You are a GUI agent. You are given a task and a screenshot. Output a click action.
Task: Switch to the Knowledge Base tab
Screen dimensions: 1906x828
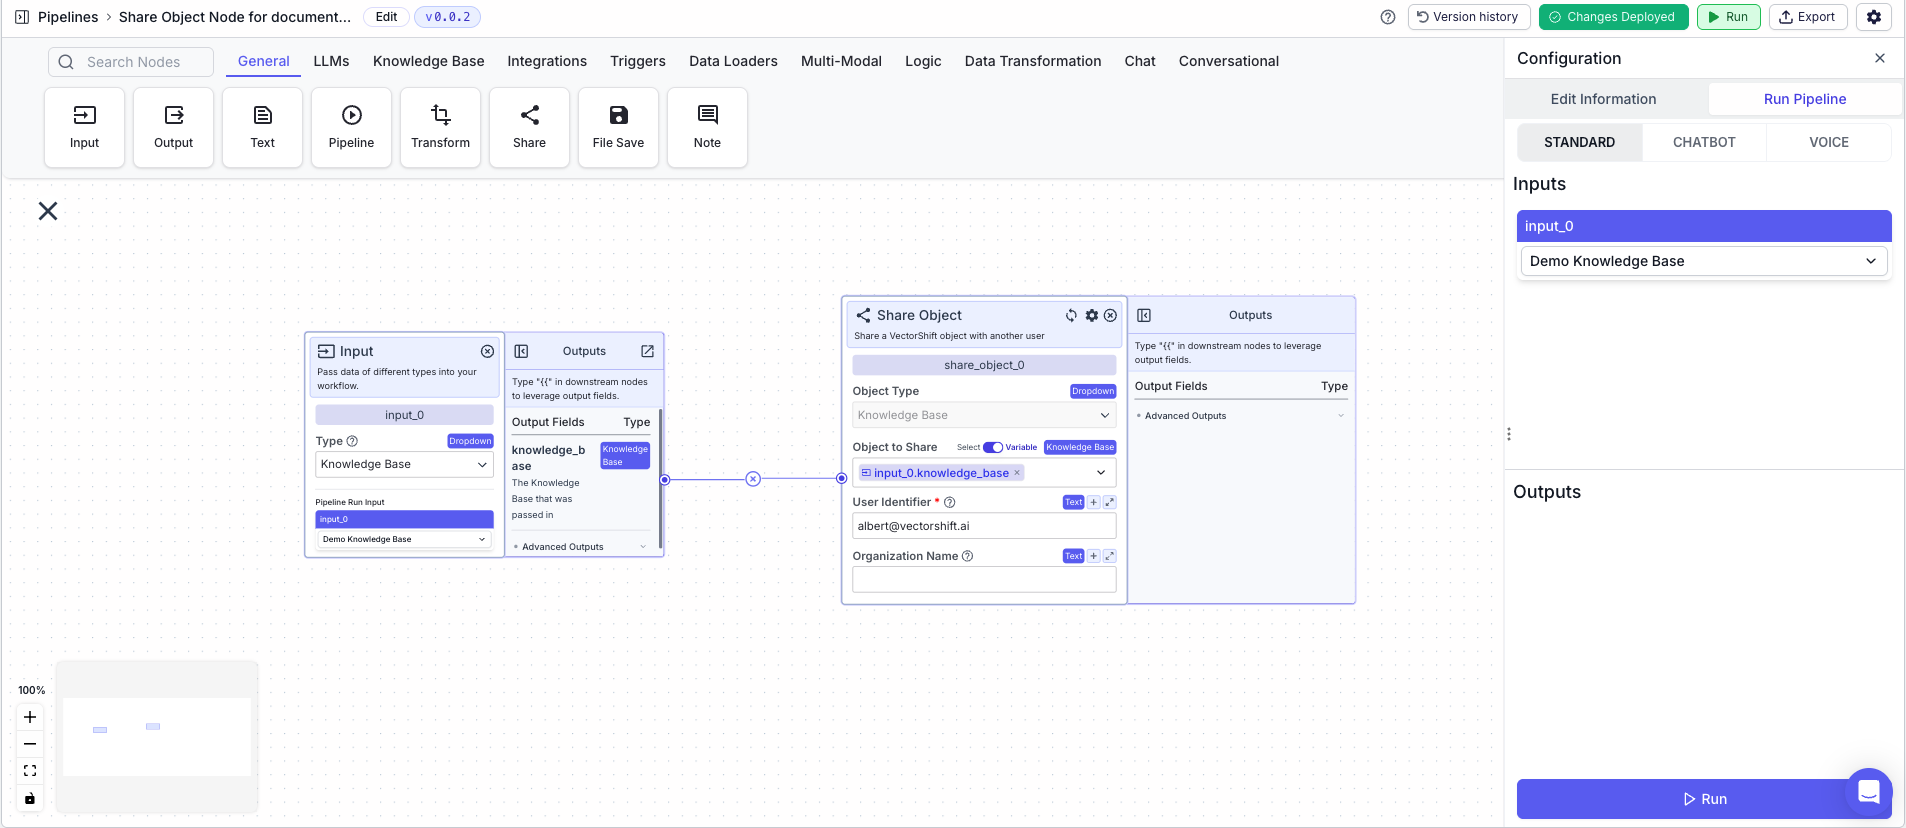pos(428,61)
